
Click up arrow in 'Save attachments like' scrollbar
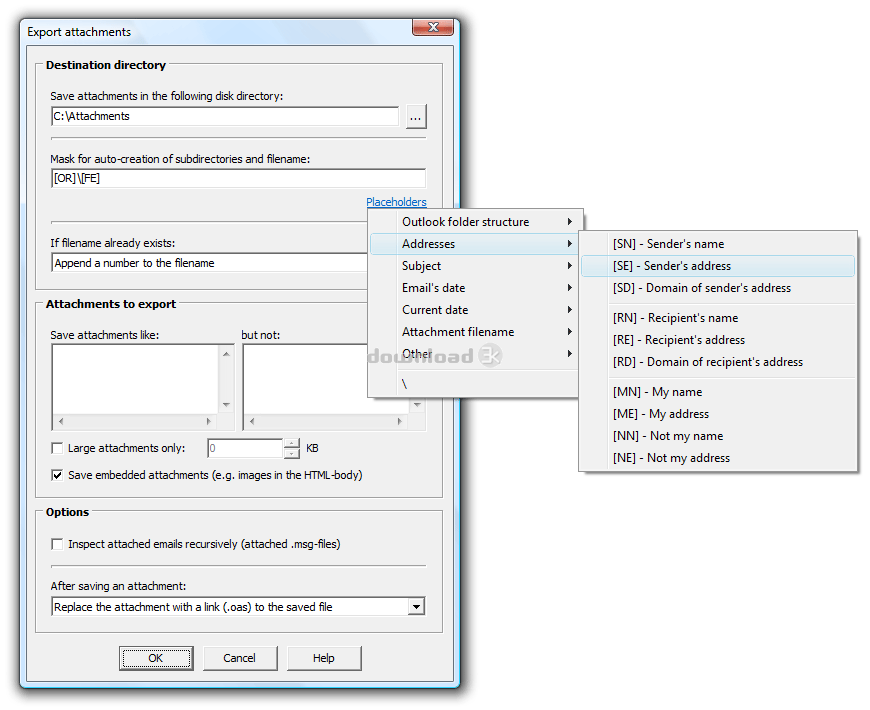226,354
